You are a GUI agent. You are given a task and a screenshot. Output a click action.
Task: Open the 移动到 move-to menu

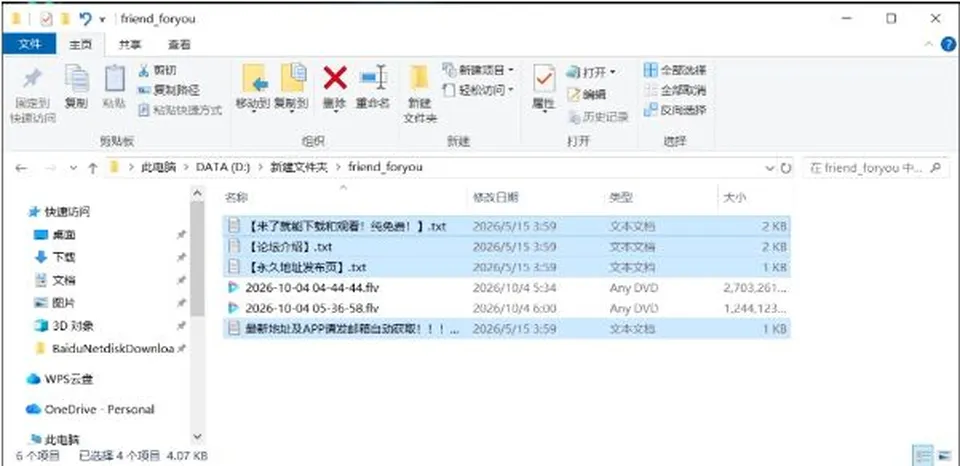[252, 89]
